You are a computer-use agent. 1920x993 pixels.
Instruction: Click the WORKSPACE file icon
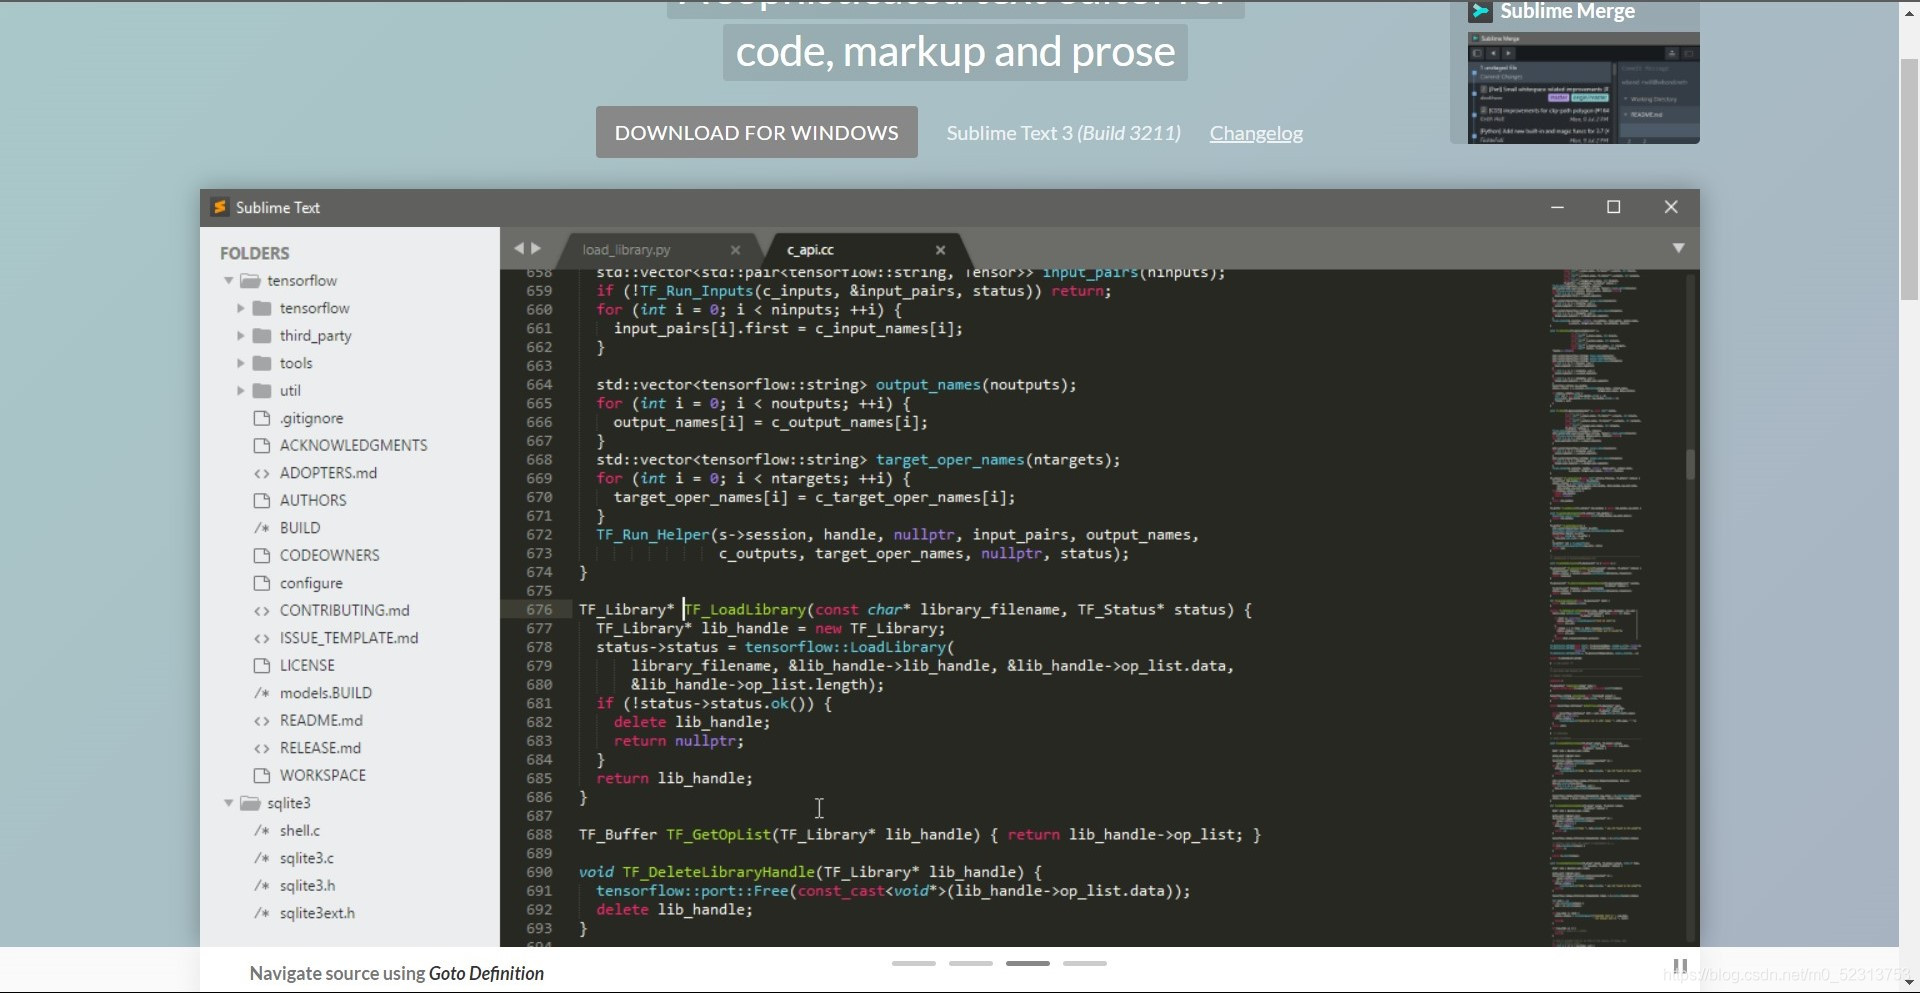[x=262, y=775]
